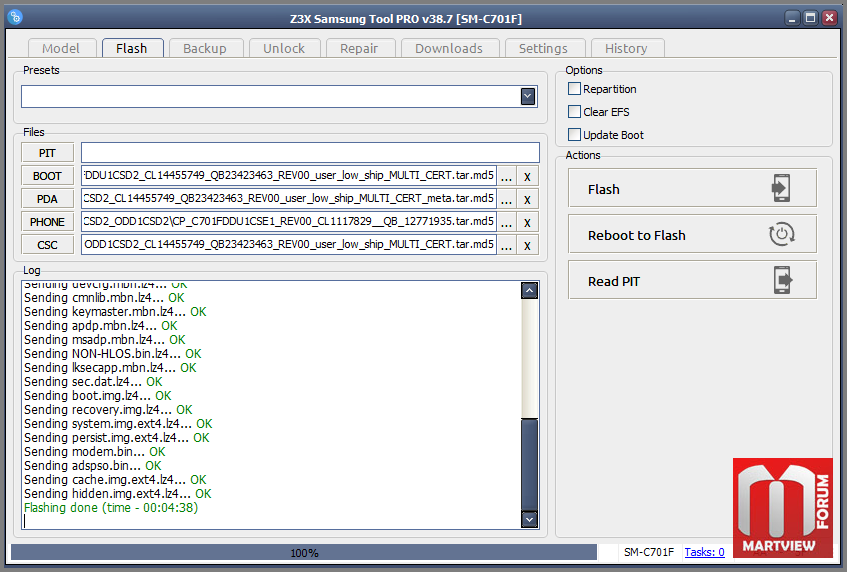The height and width of the screenshot is (572, 847).
Task: Click the 'Flashing done' log line
Action: [111, 508]
